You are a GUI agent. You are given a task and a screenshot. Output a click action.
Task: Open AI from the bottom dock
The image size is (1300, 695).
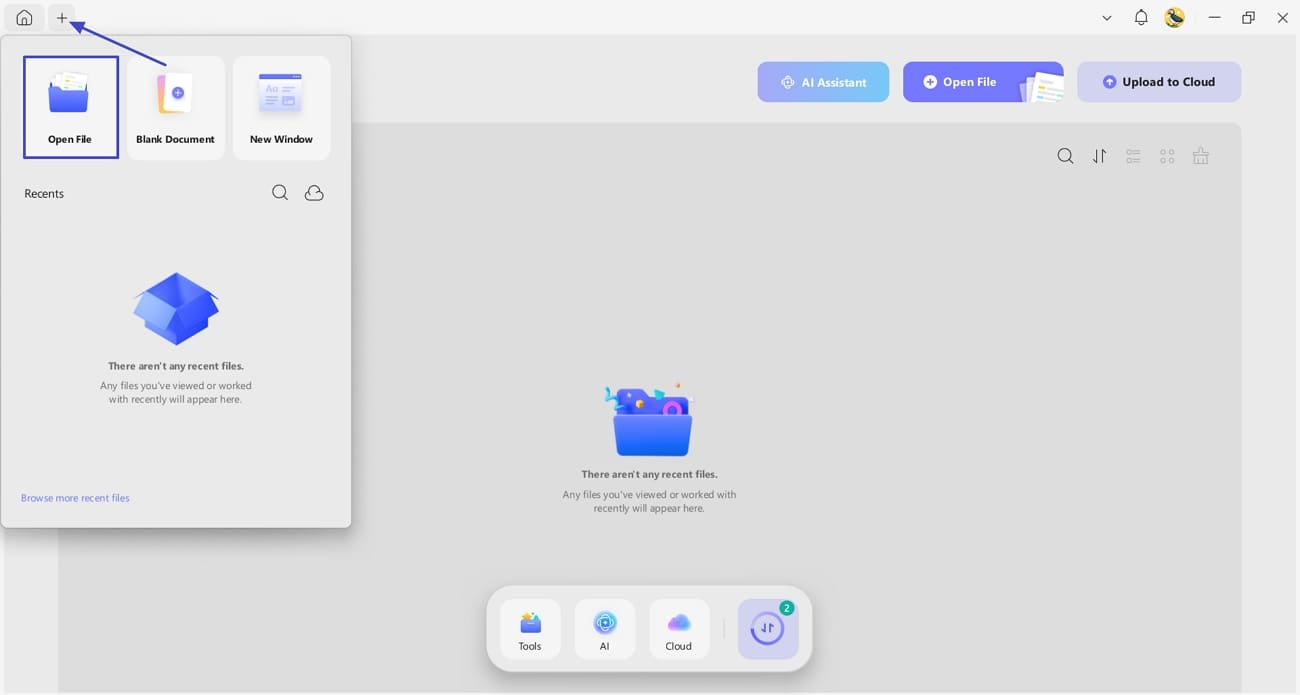coord(605,630)
